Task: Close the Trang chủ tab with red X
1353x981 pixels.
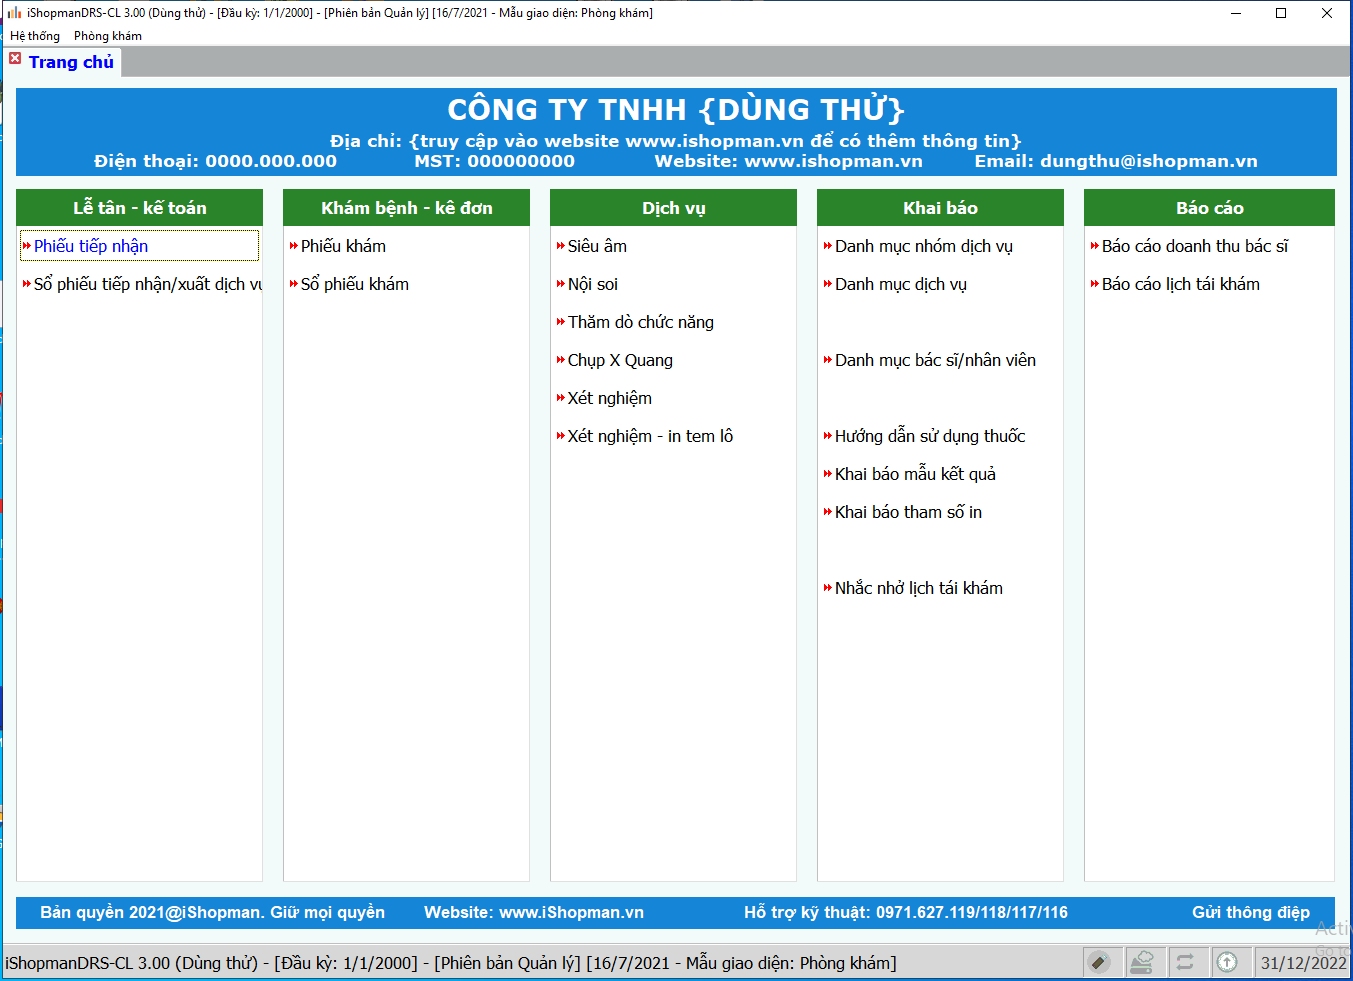Action: click(x=15, y=59)
